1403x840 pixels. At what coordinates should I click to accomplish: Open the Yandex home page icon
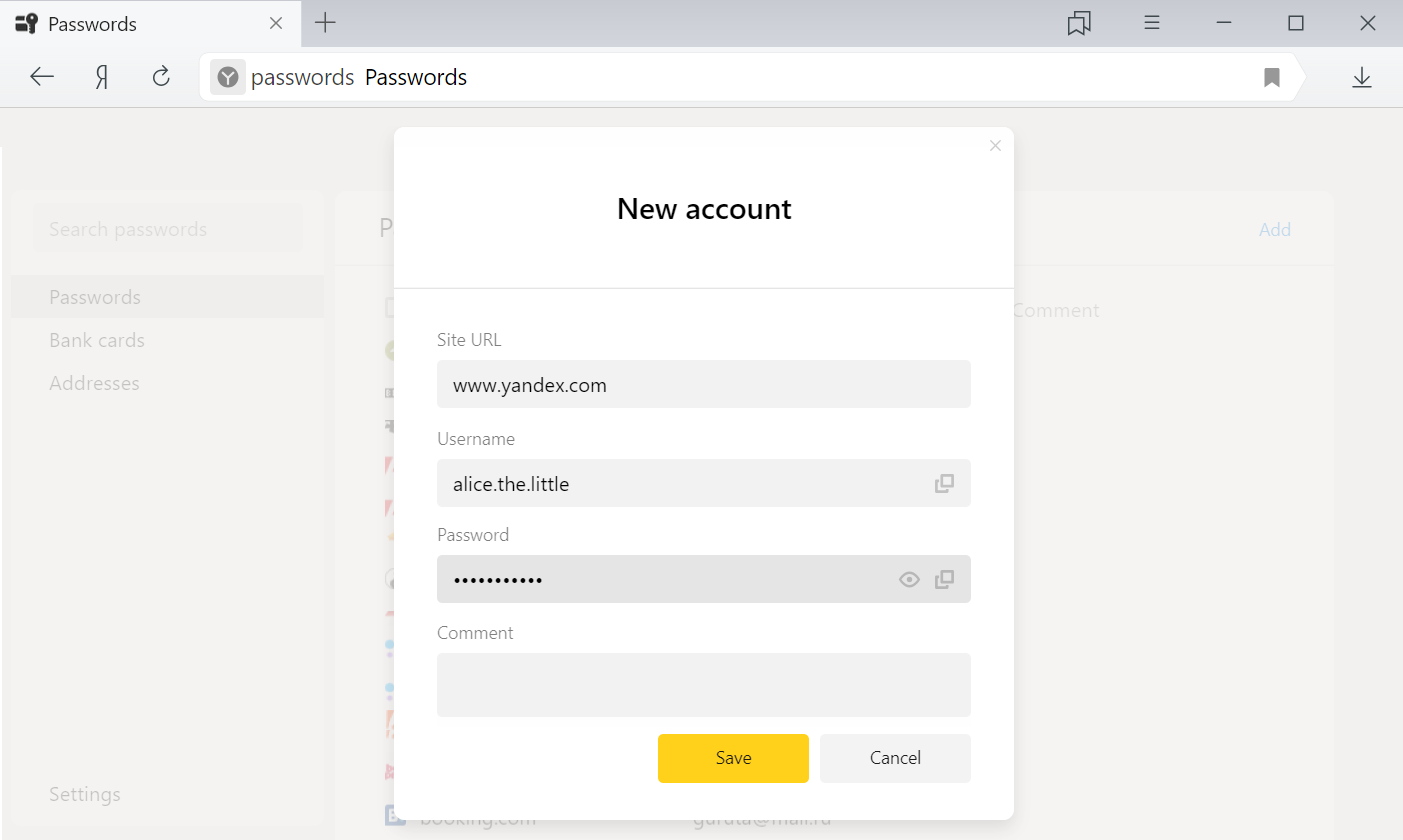click(x=102, y=77)
